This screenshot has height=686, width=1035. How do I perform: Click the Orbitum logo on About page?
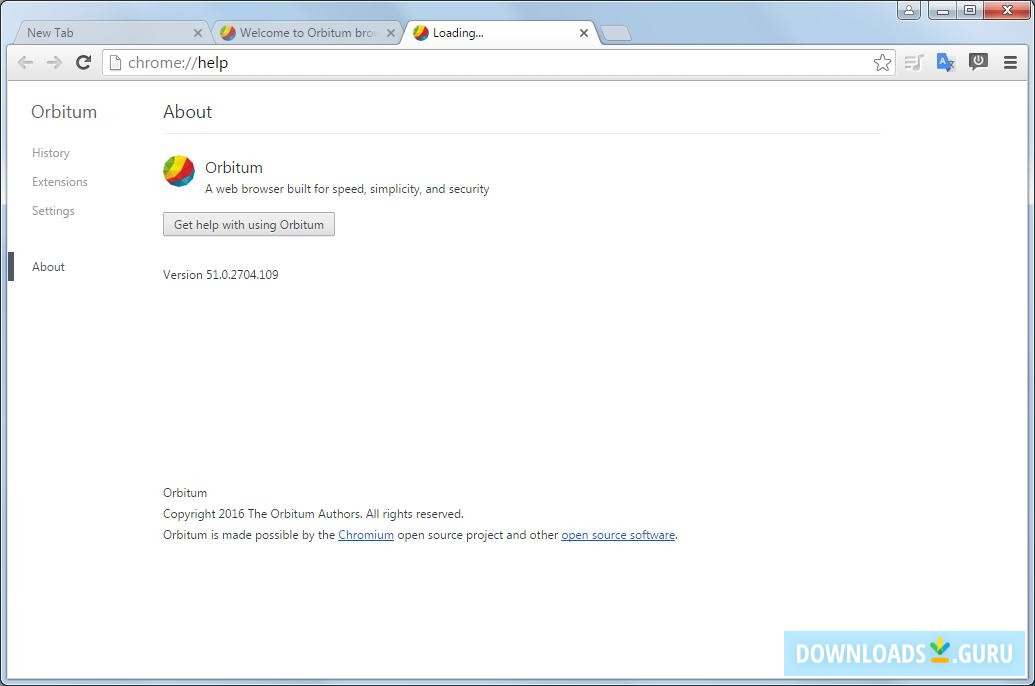179,171
